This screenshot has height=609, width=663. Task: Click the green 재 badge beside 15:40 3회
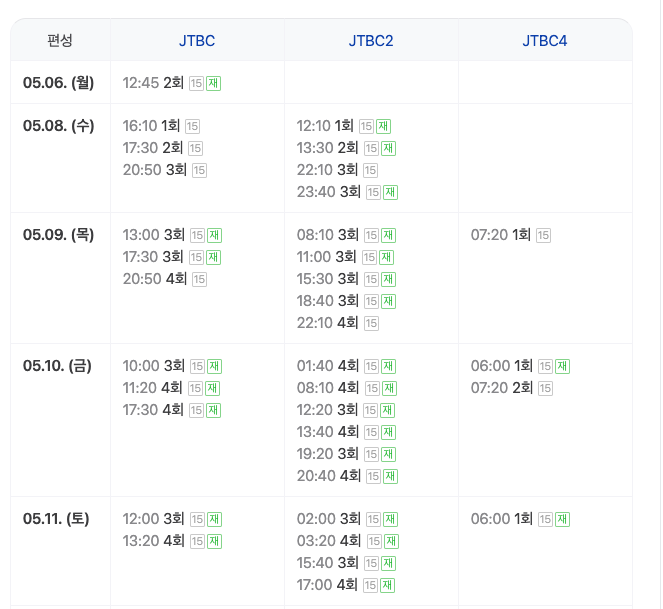pyautogui.click(x=388, y=564)
